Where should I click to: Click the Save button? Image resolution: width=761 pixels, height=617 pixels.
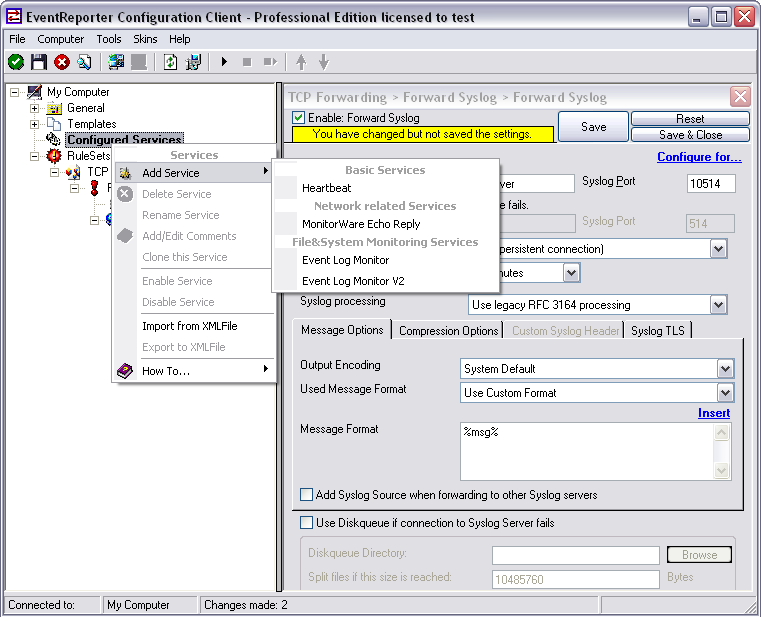594,127
